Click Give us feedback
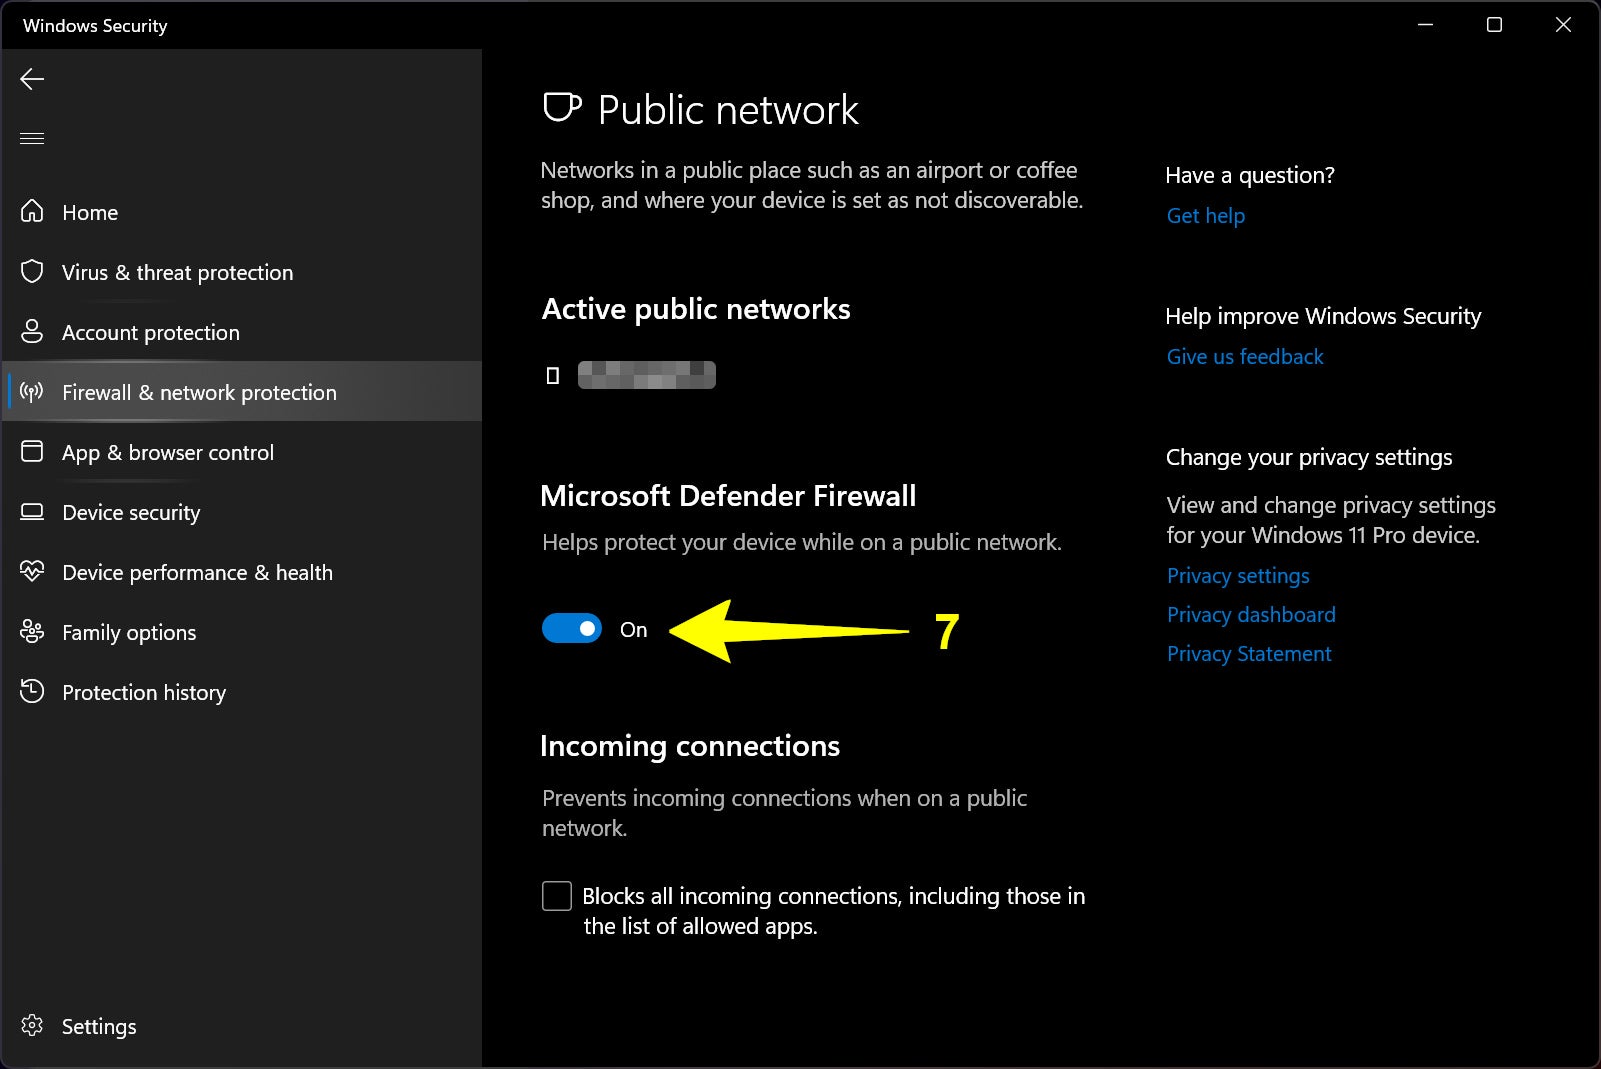Screen dimensions: 1601x1069 [1244, 356]
